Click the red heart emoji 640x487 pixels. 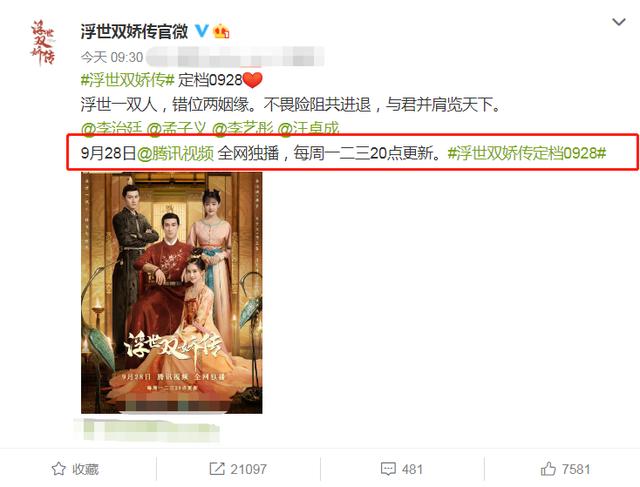click(253, 80)
